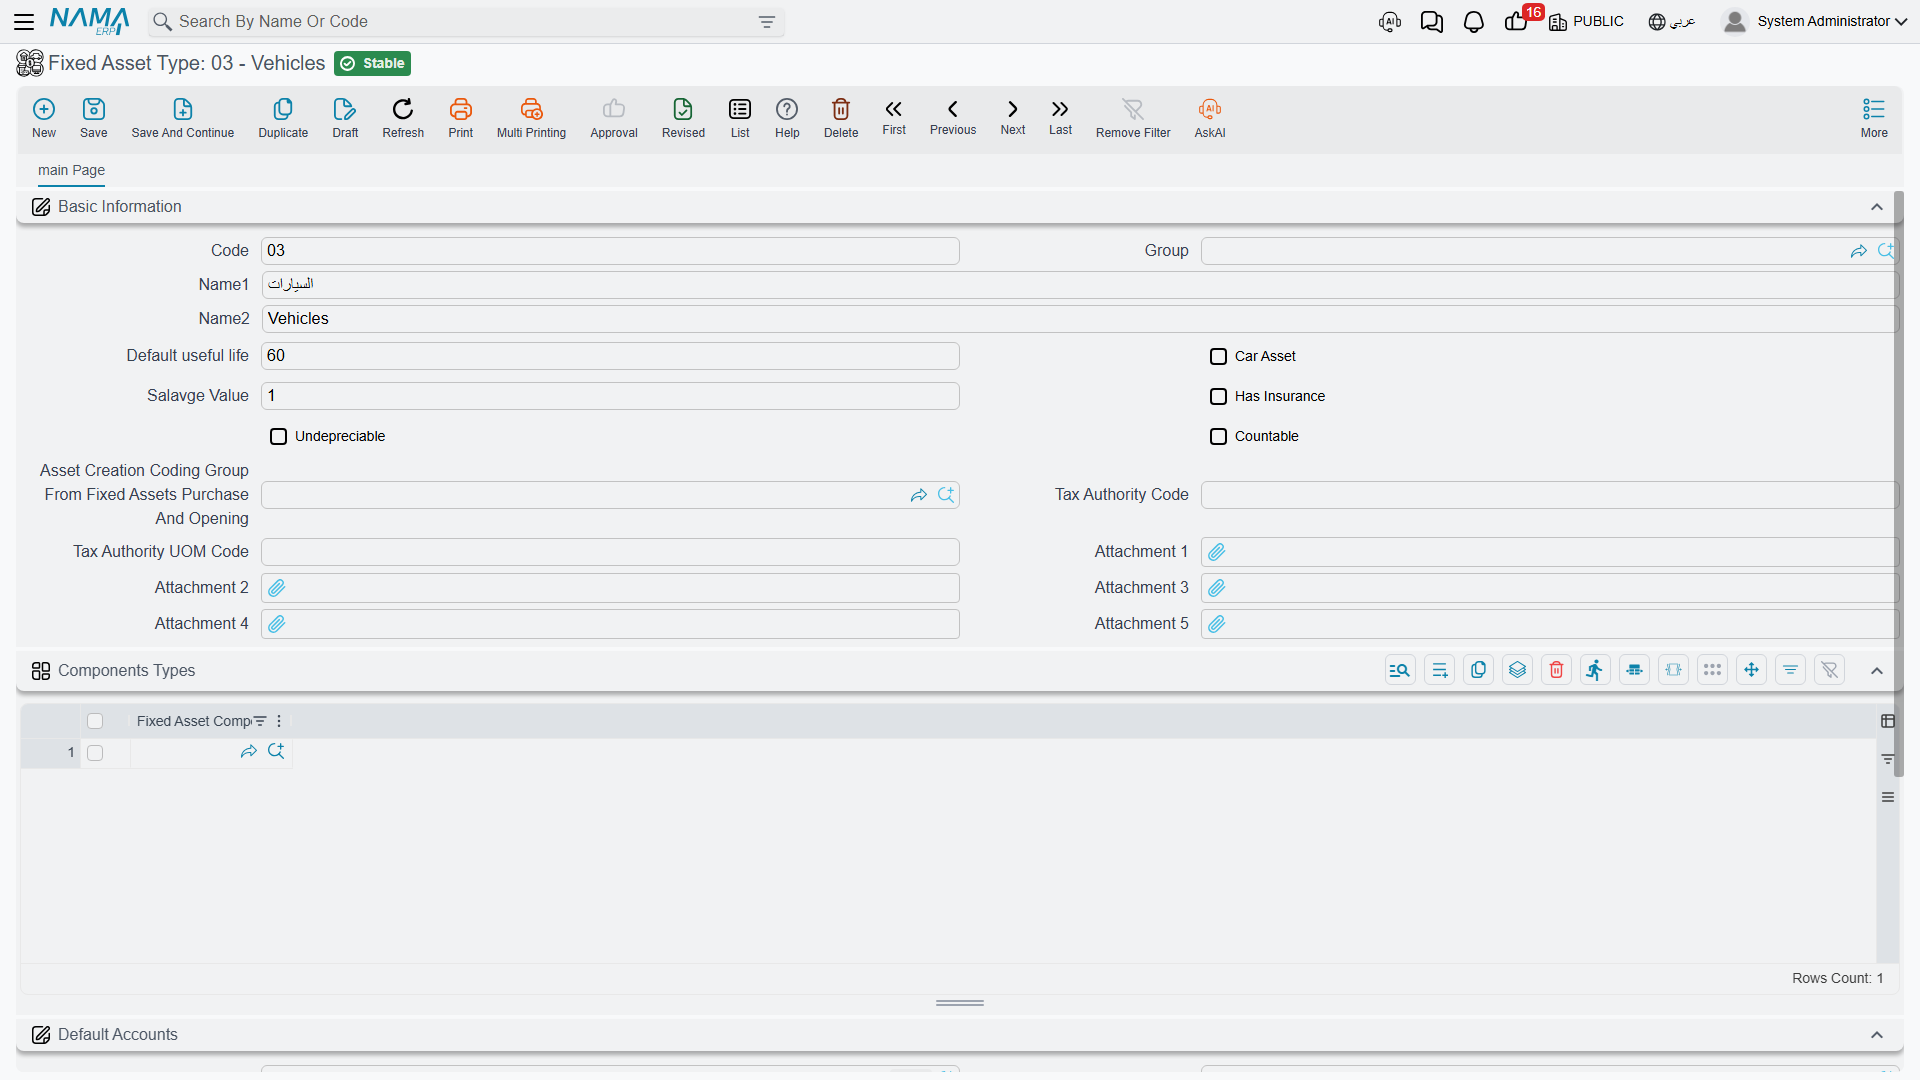Go to the First record

tap(894, 117)
